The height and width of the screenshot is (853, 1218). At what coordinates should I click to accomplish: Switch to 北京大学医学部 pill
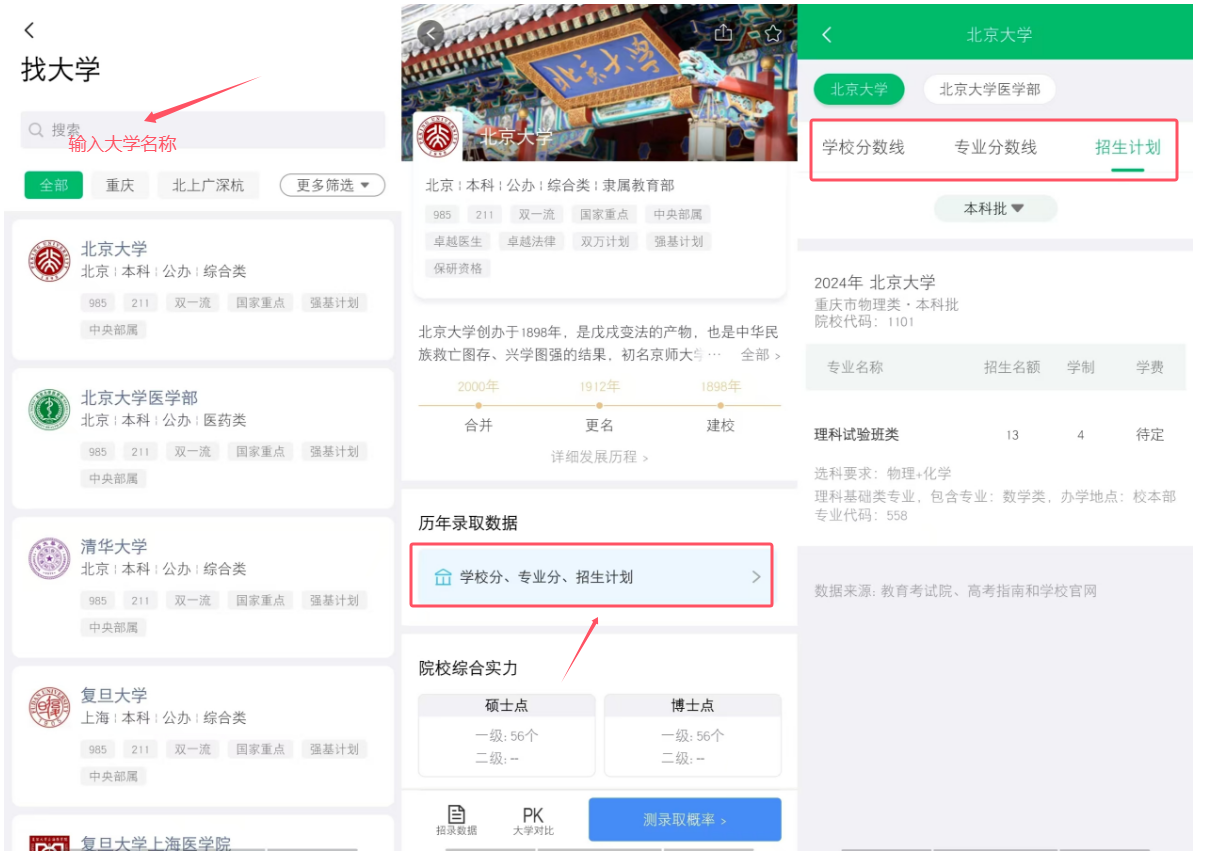988,89
